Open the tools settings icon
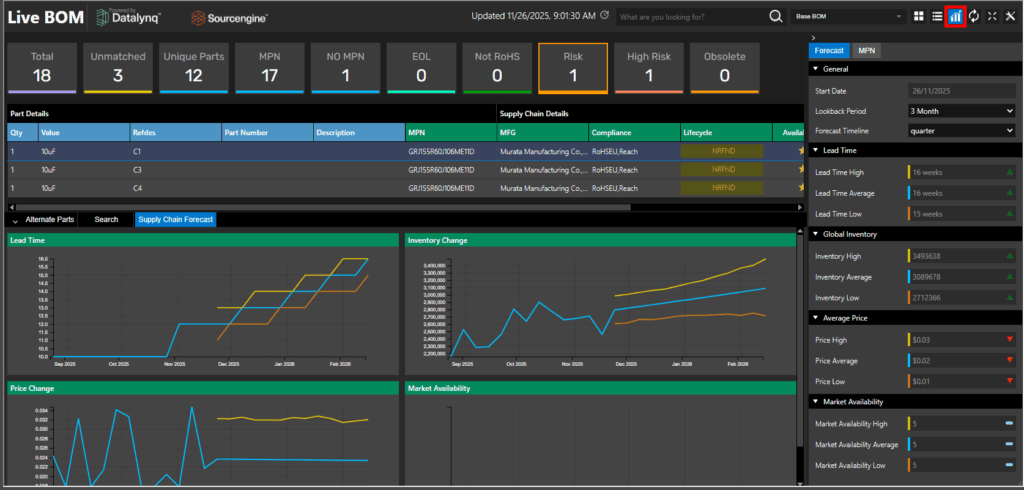This screenshot has width=1024, height=490. coord(1009,17)
